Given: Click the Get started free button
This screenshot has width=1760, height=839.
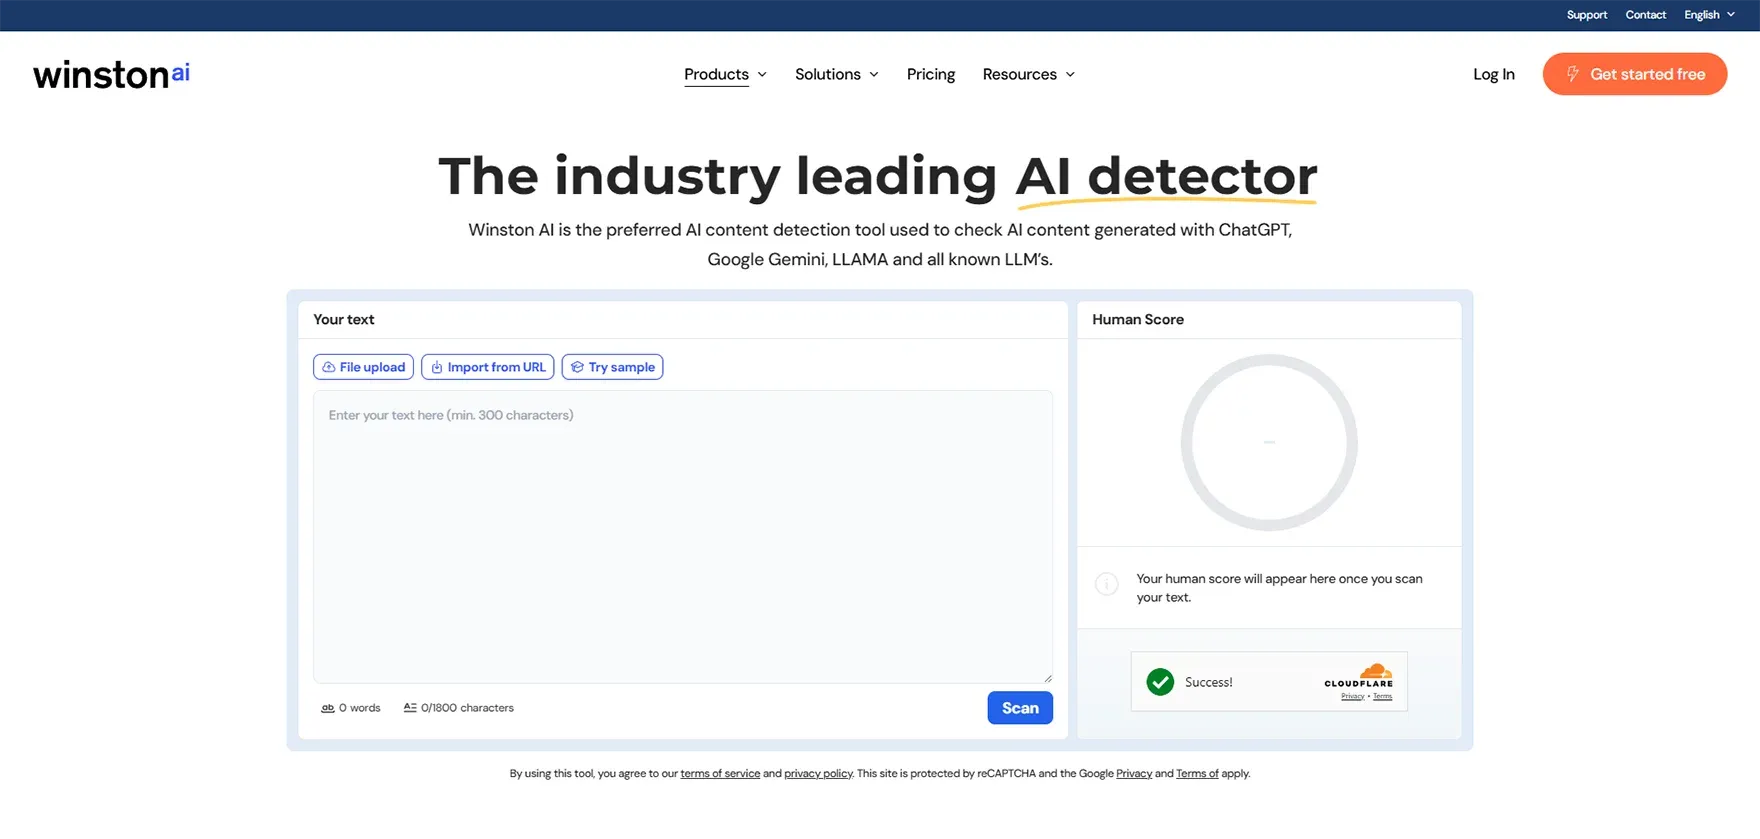Looking at the screenshot, I should 1635,74.
